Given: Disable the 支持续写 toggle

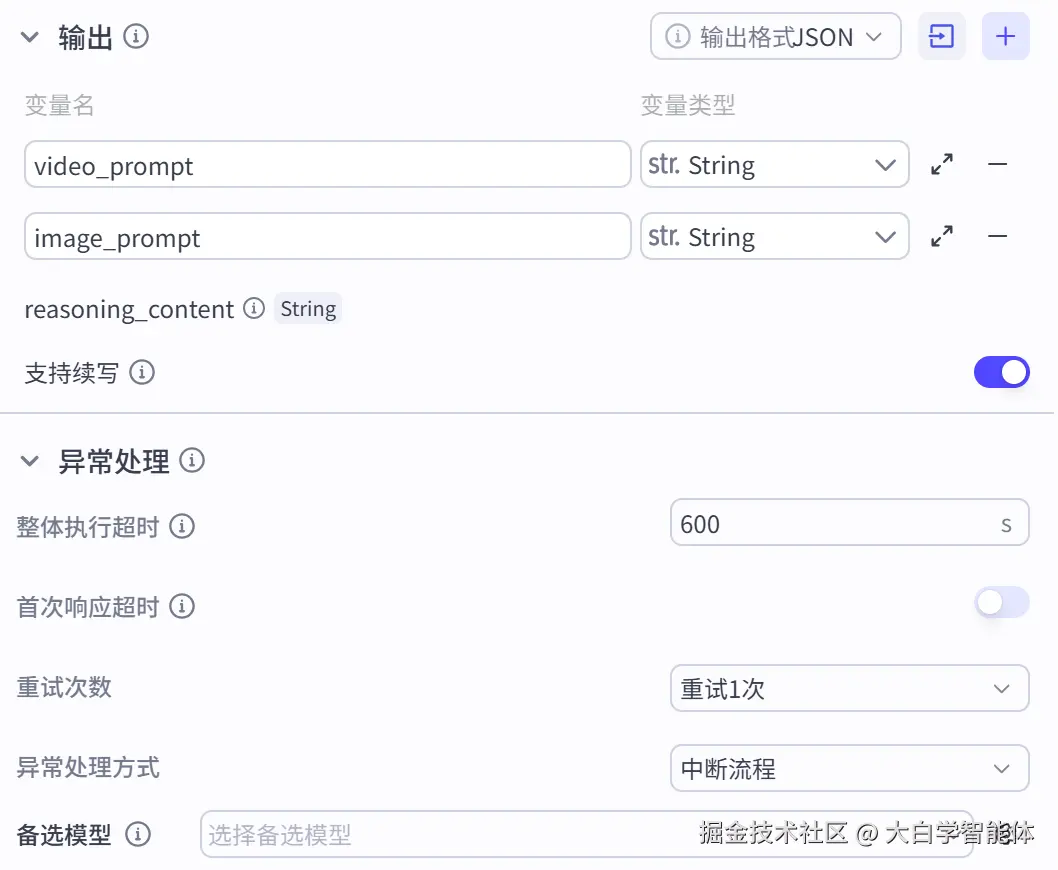Looking at the screenshot, I should click(x=1001, y=372).
